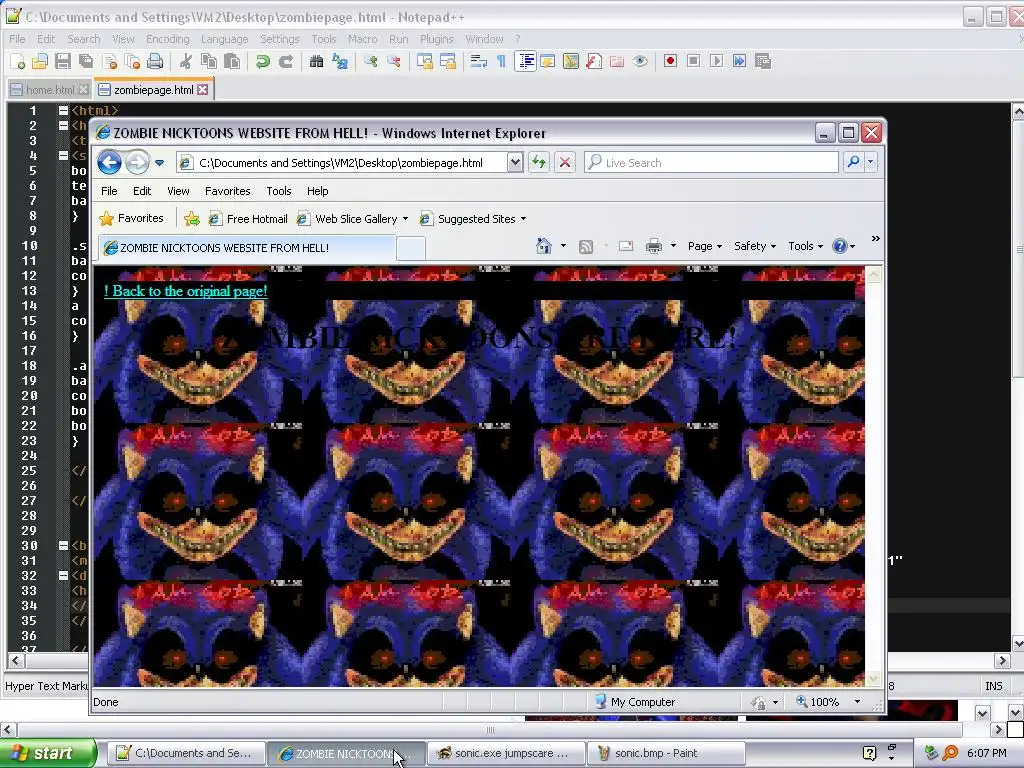Image resolution: width=1024 pixels, height=768 pixels.
Task: Open the Language menu in Notepad++
Action: [224, 39]
